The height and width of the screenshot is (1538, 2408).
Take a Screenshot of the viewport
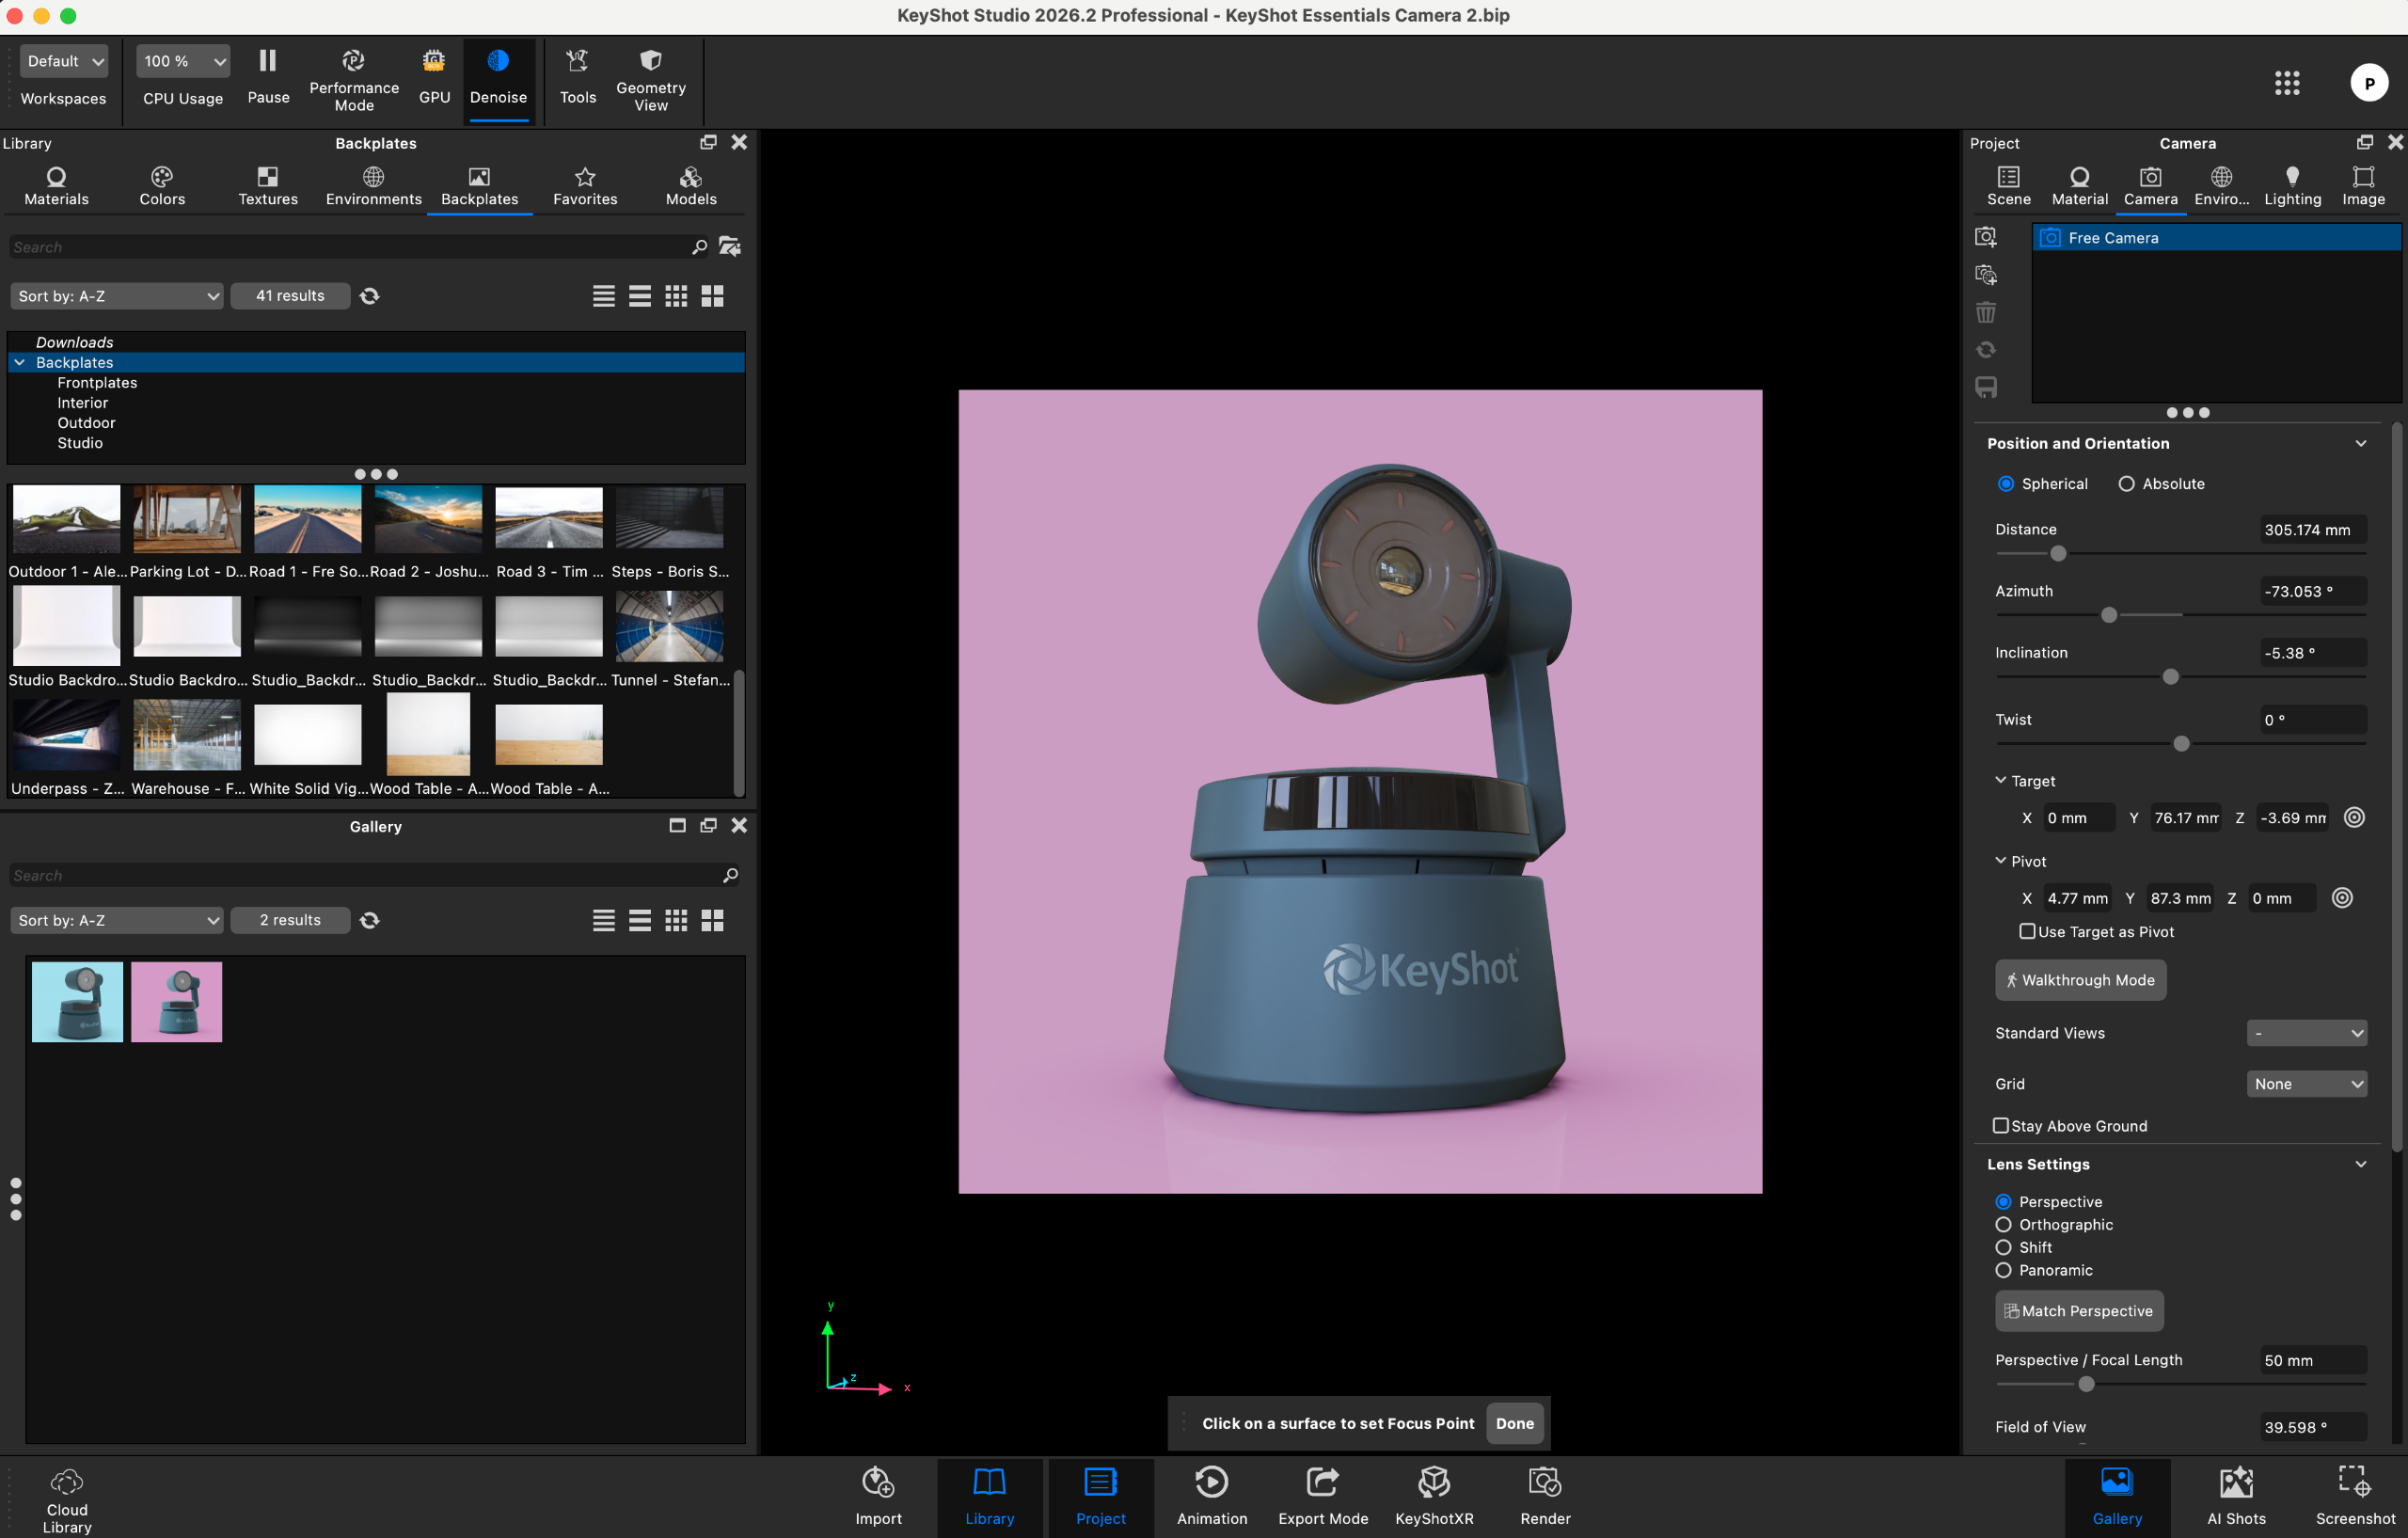point(2354,1497)
